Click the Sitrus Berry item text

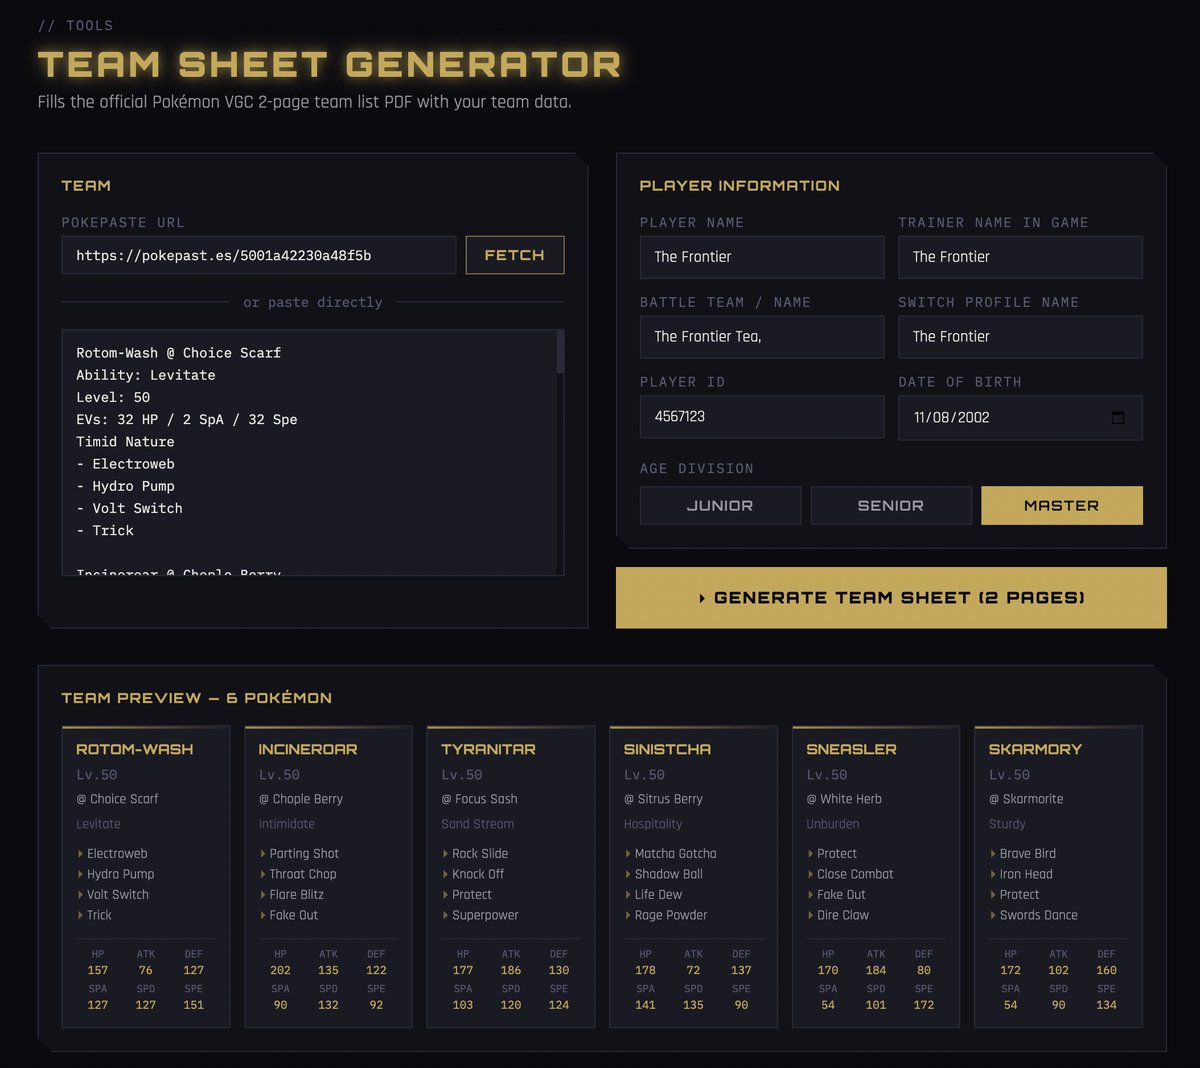click(x=663, y=799)
